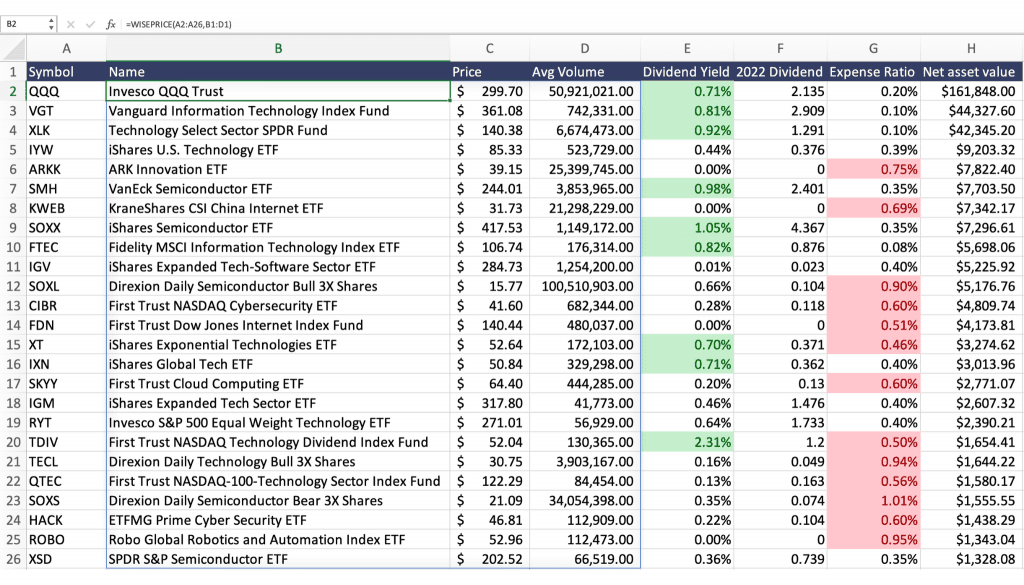Click the Dividend Yield header cell
This screenshot has height=585, width=1024.
click(686, 71)
